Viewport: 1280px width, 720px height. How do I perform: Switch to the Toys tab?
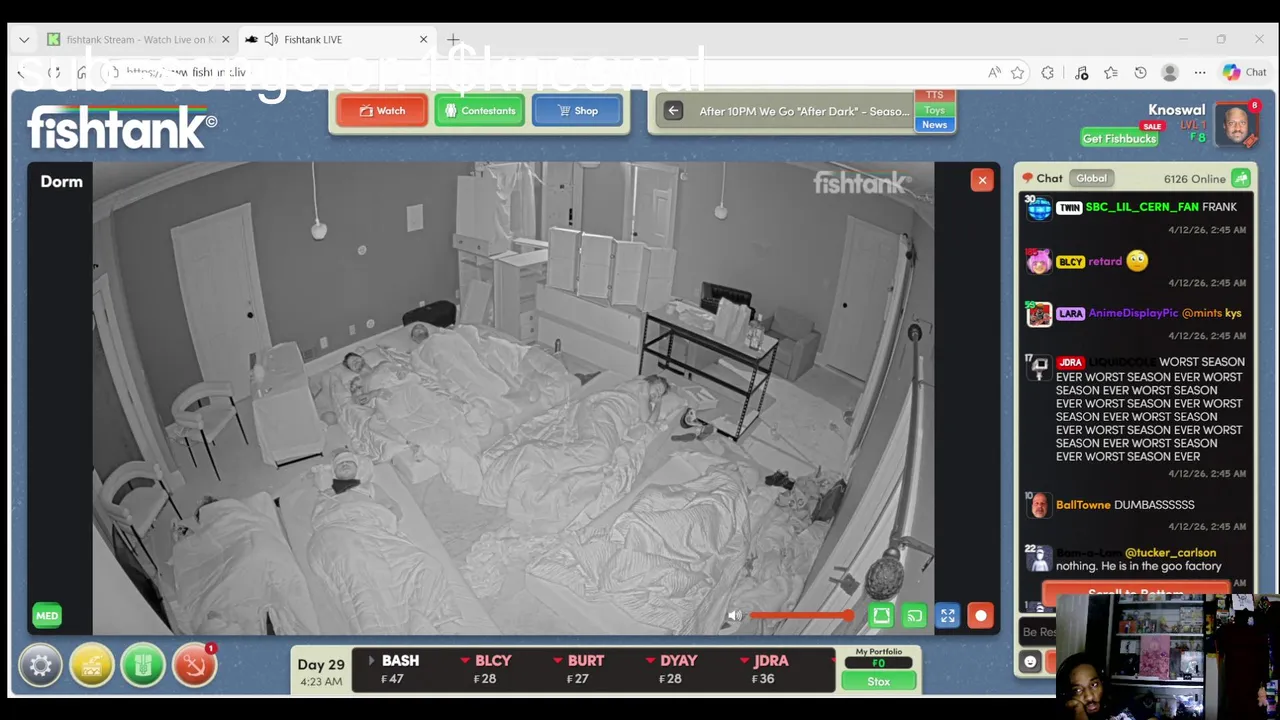(934, 110)
